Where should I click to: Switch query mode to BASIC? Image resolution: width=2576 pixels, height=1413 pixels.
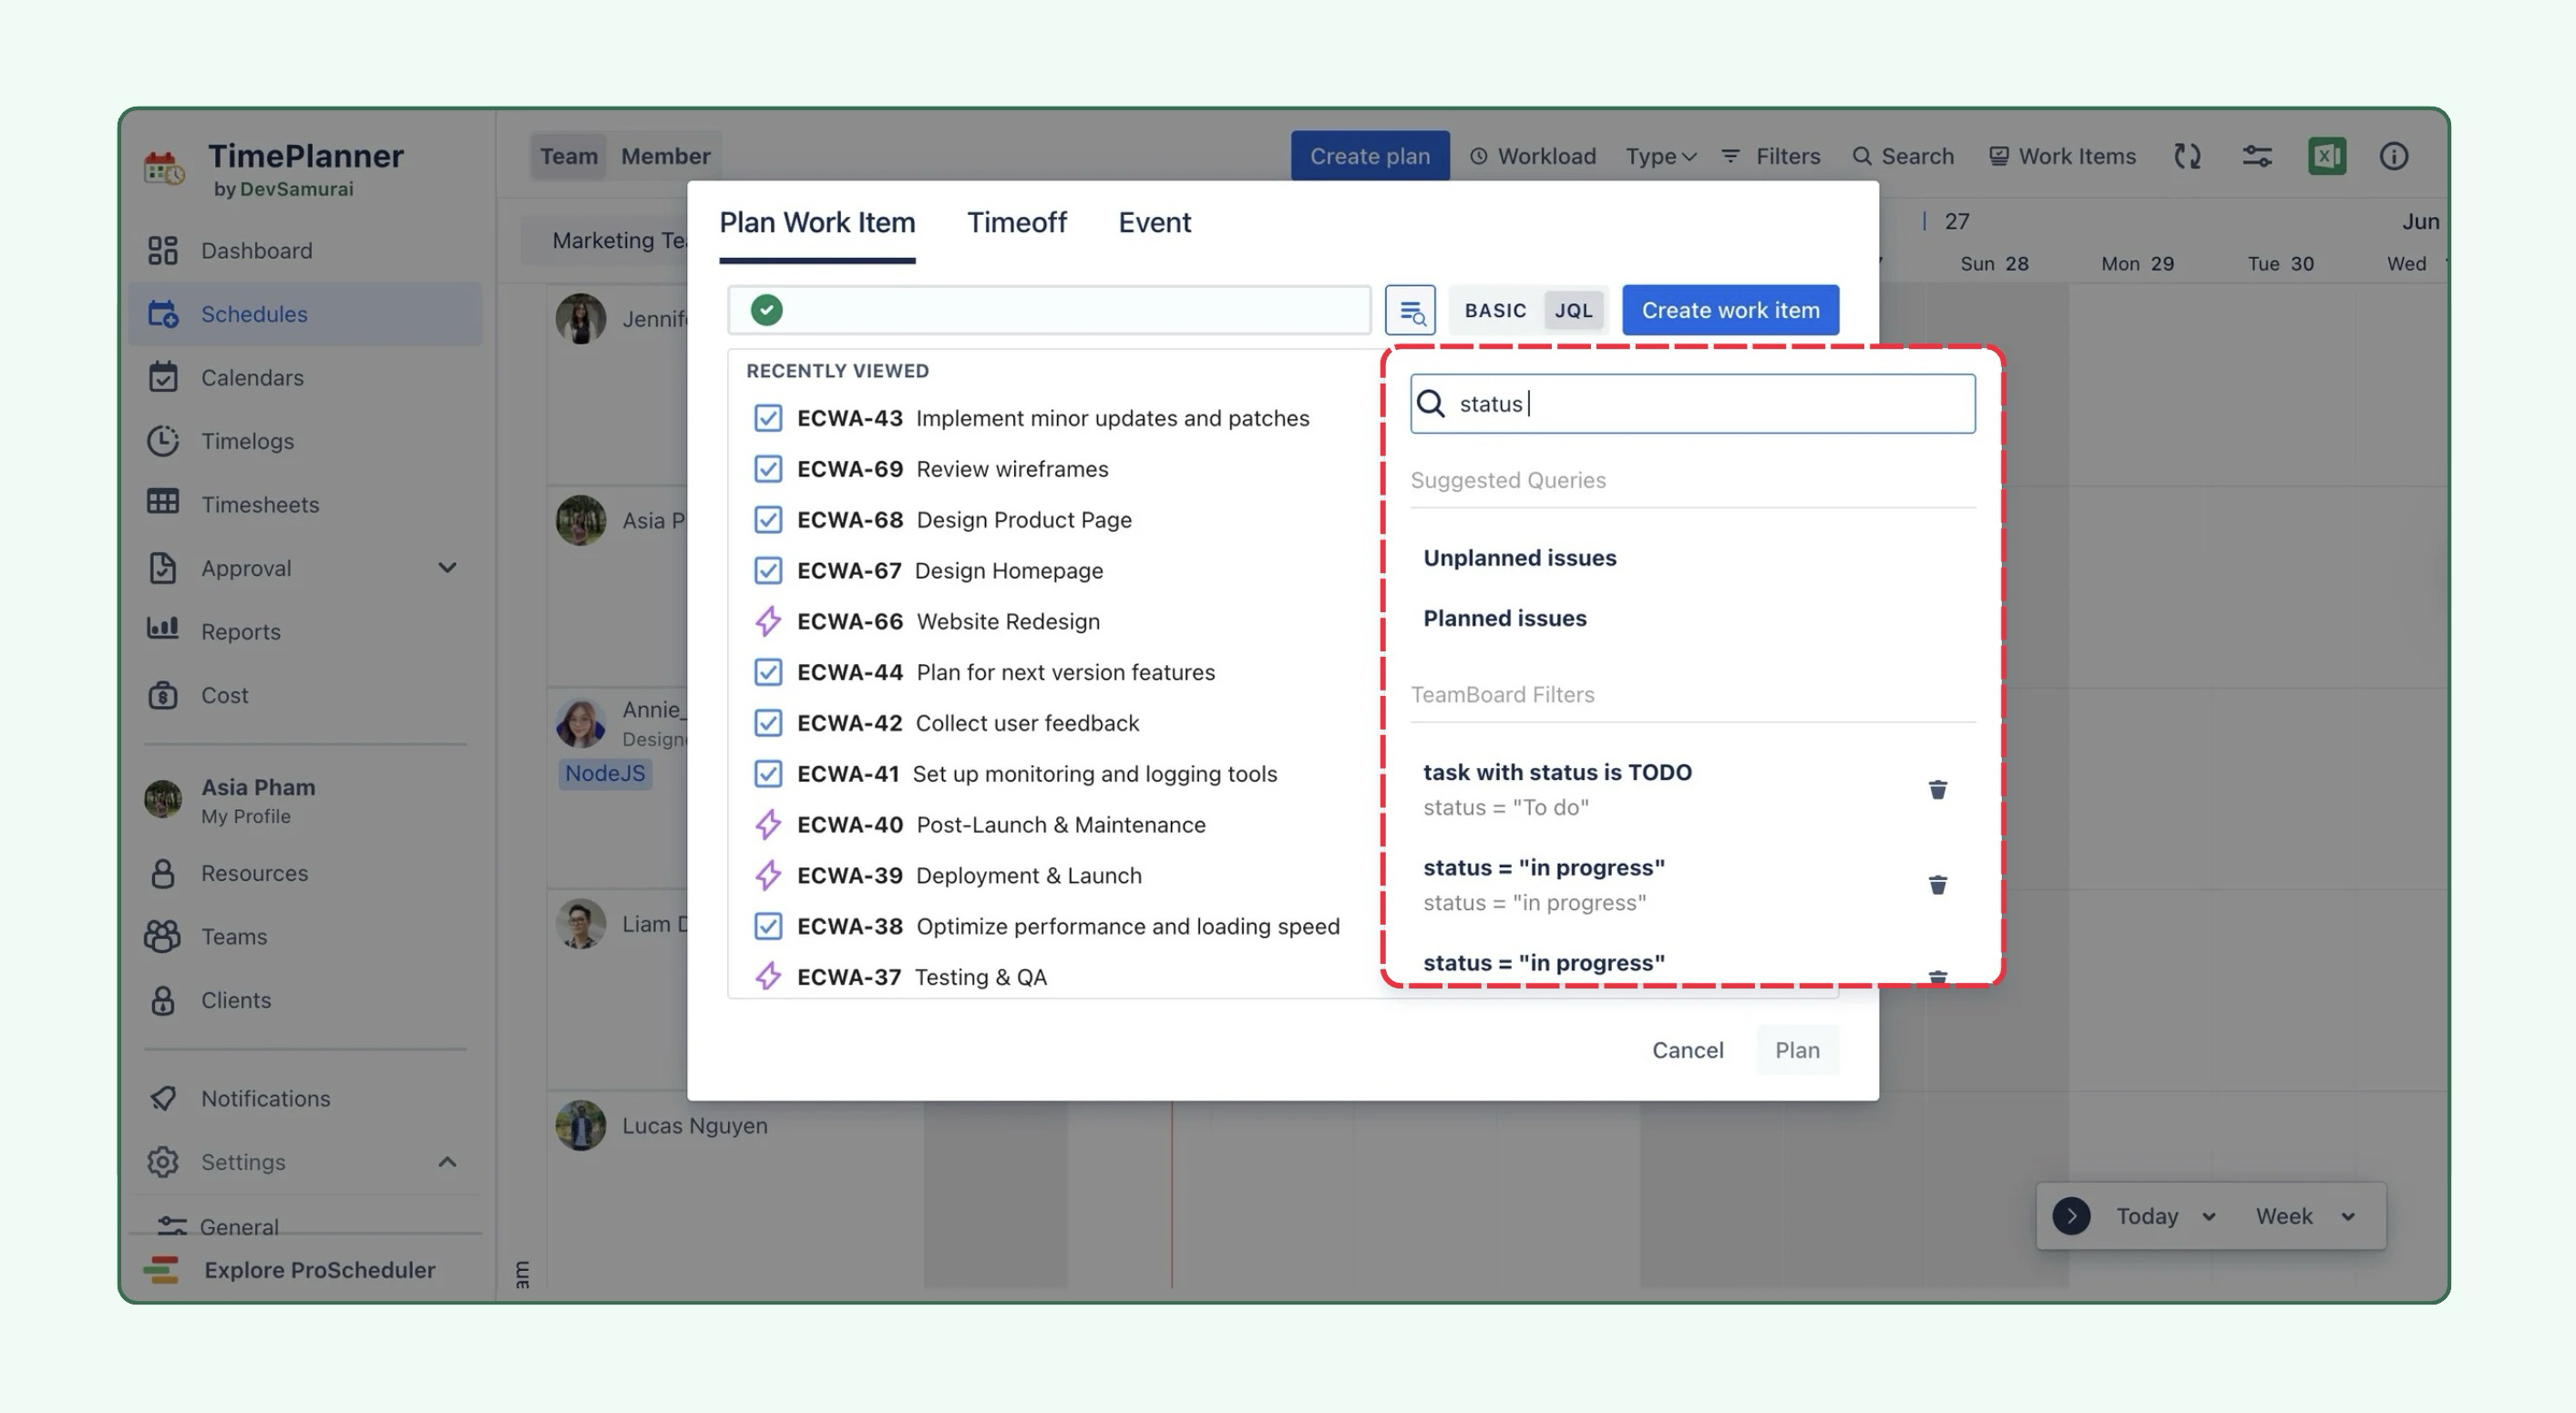[1495, 310]
